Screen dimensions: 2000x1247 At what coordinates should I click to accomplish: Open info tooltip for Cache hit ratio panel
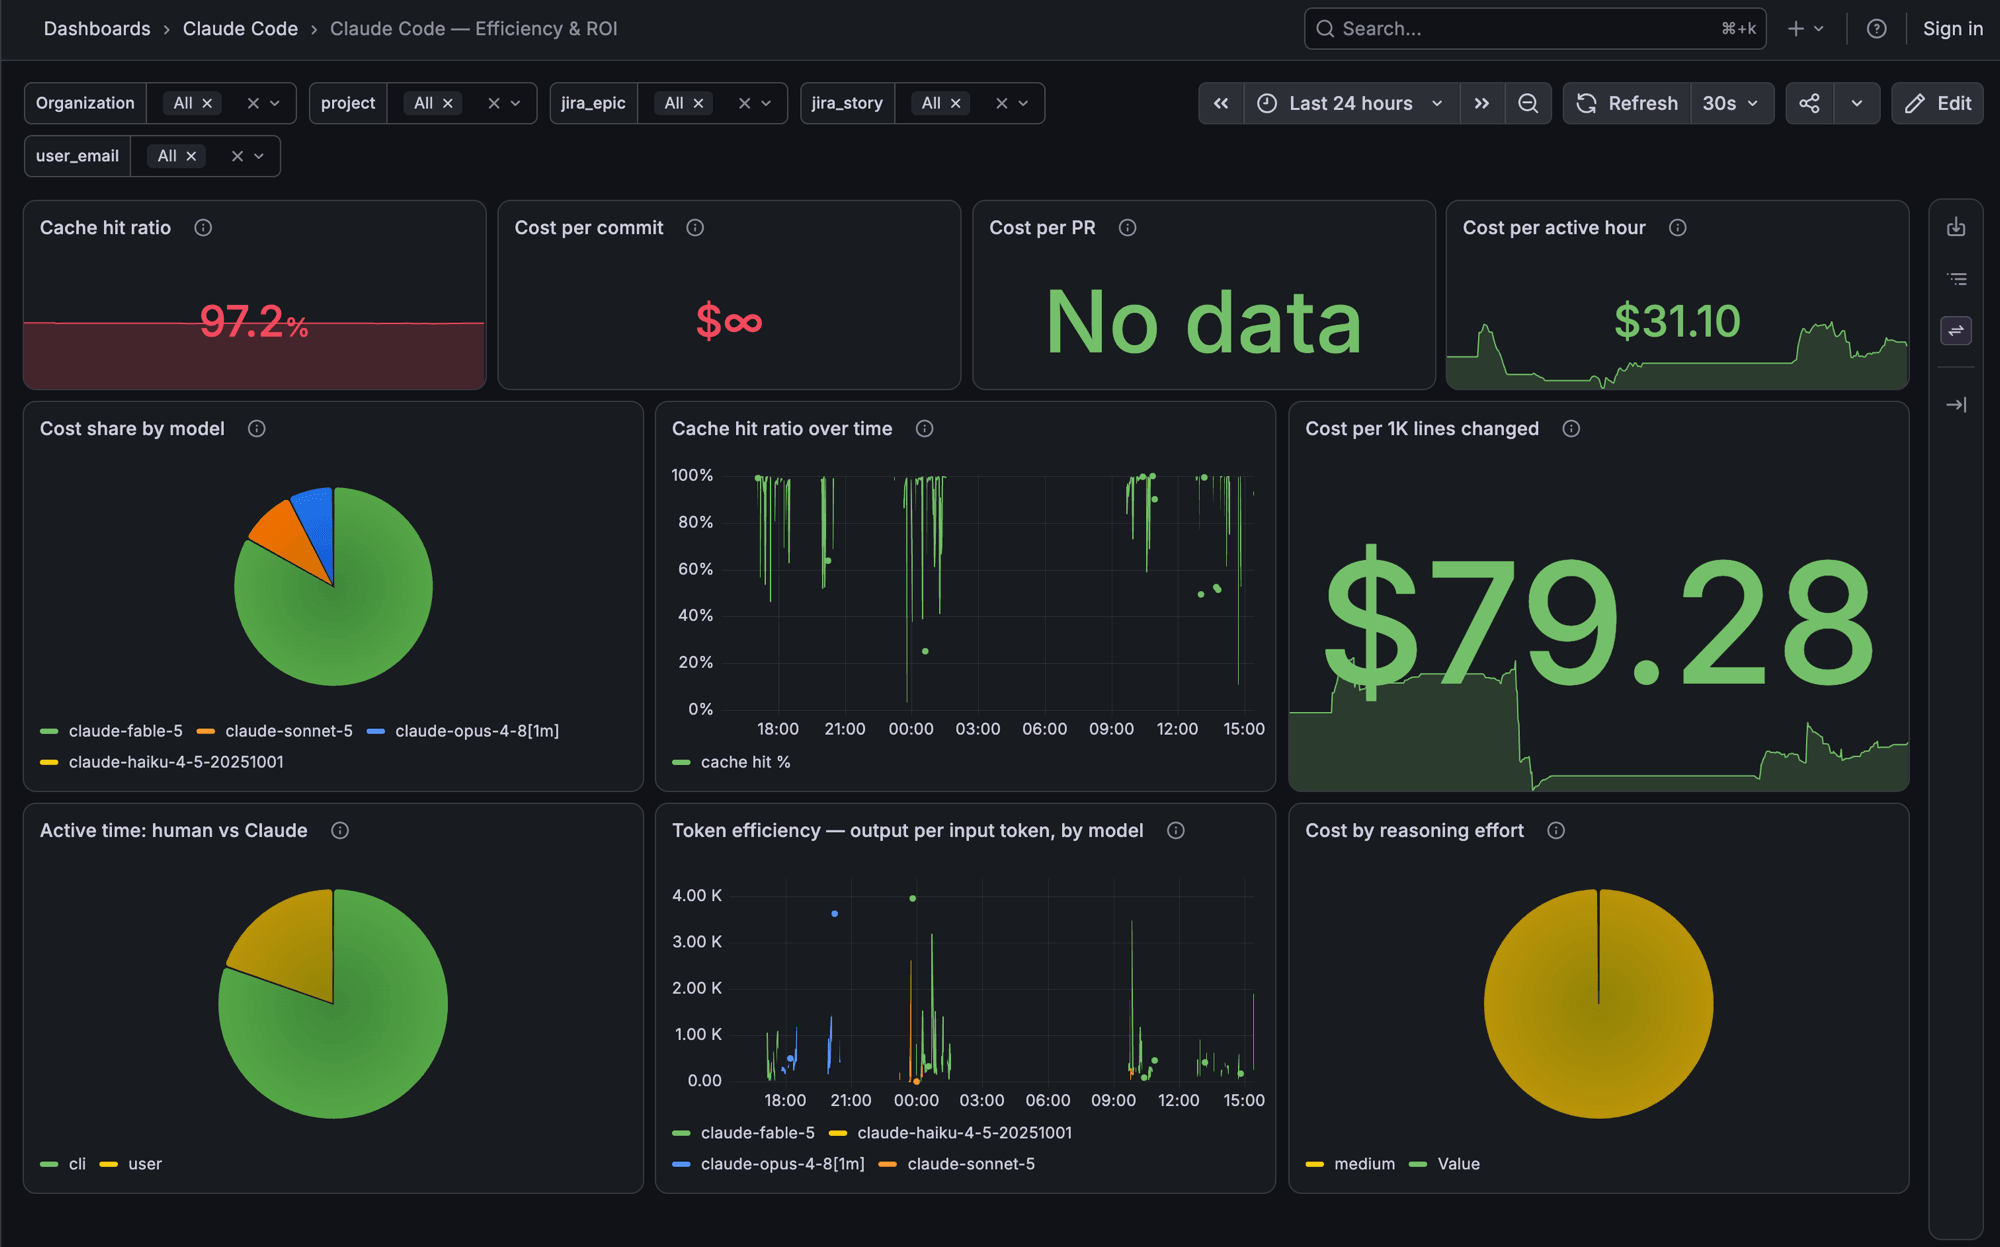tap(203, 228)
